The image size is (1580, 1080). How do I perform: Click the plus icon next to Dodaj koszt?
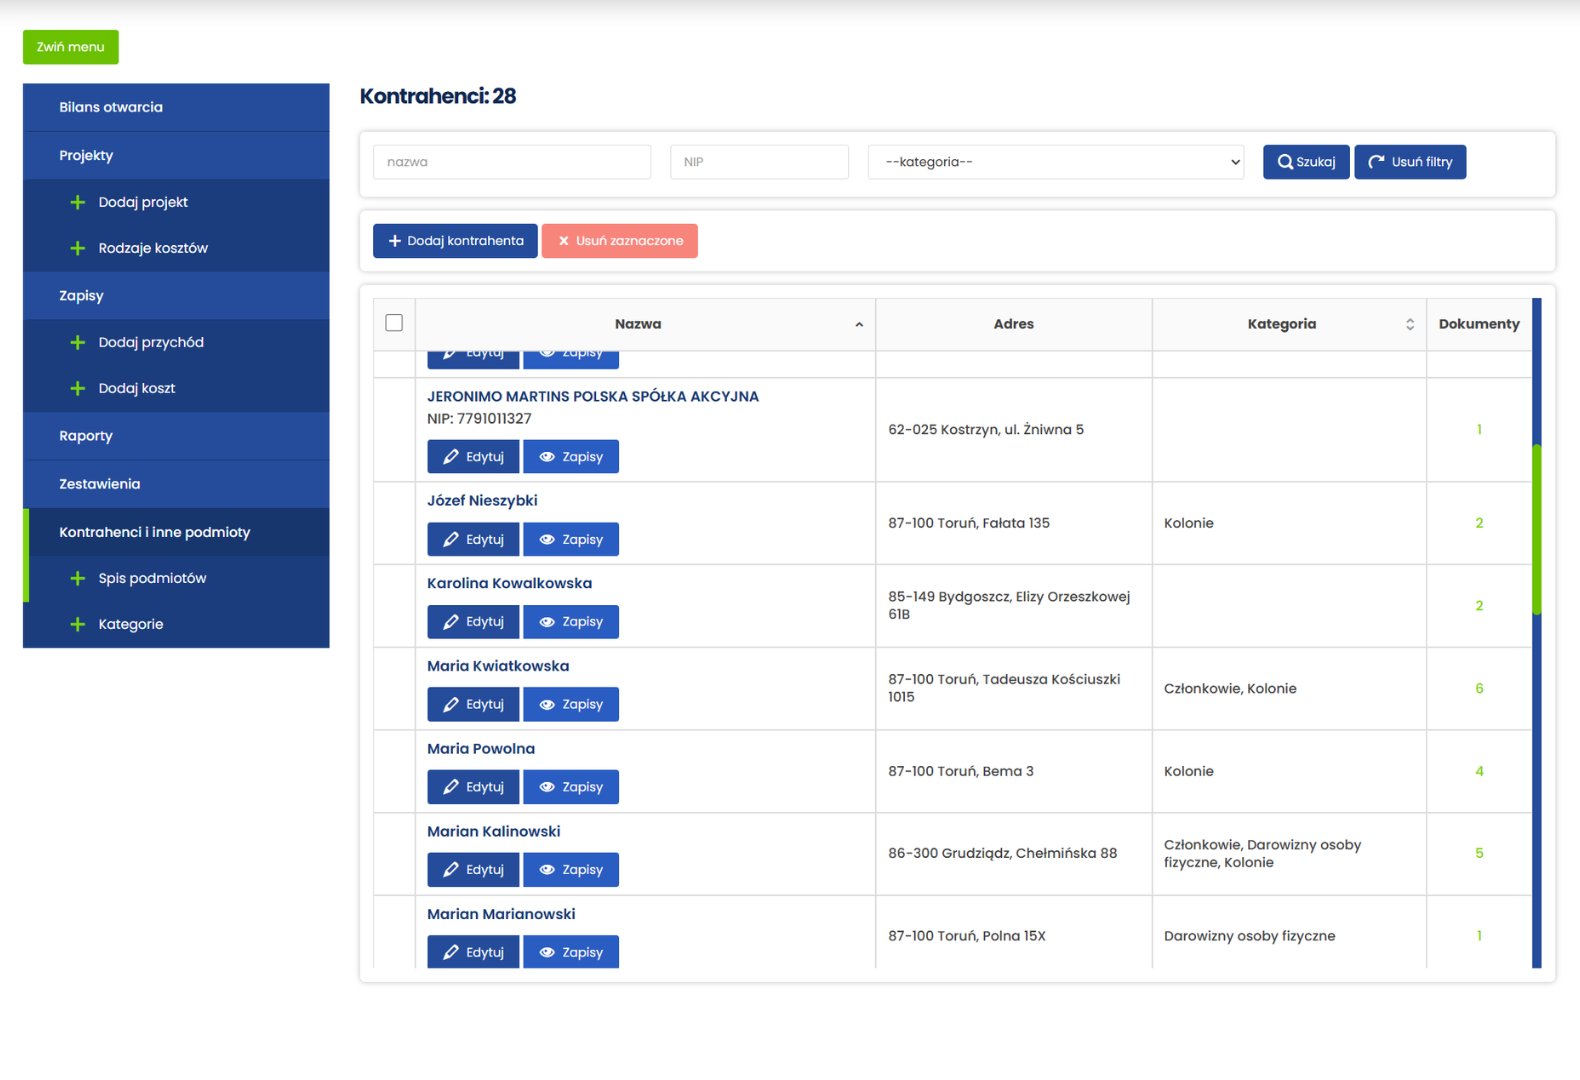(78, 388)
